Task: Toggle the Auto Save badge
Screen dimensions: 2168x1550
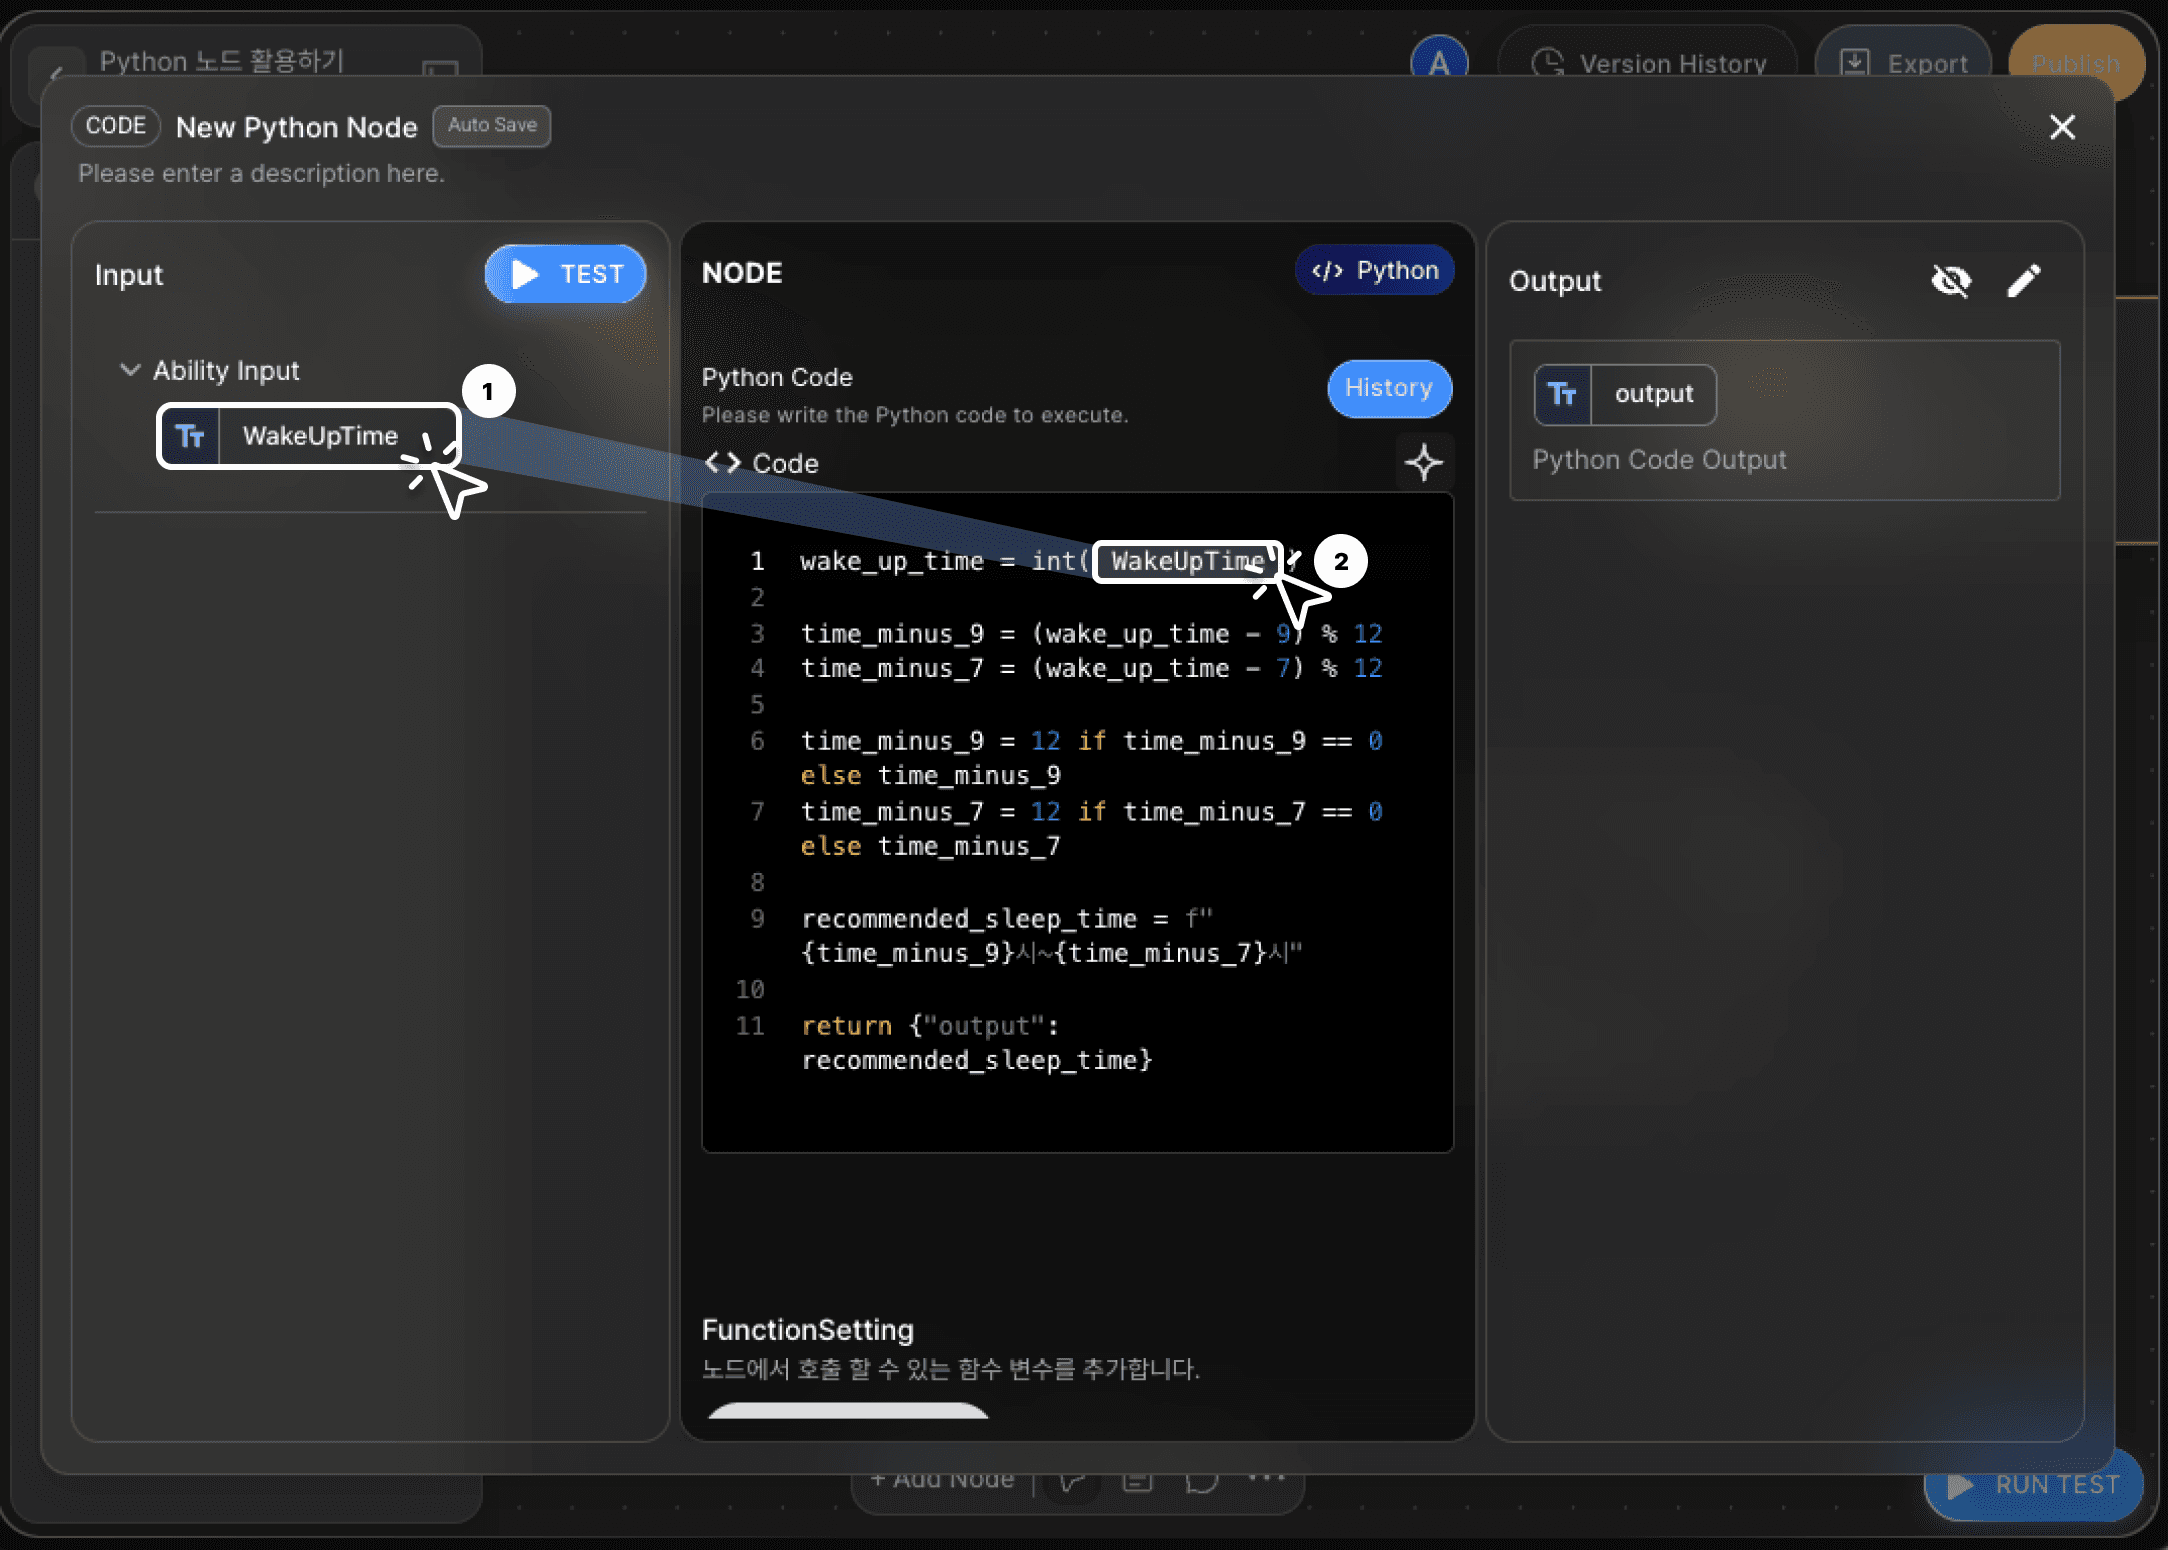Action: (x=492, y=126)
